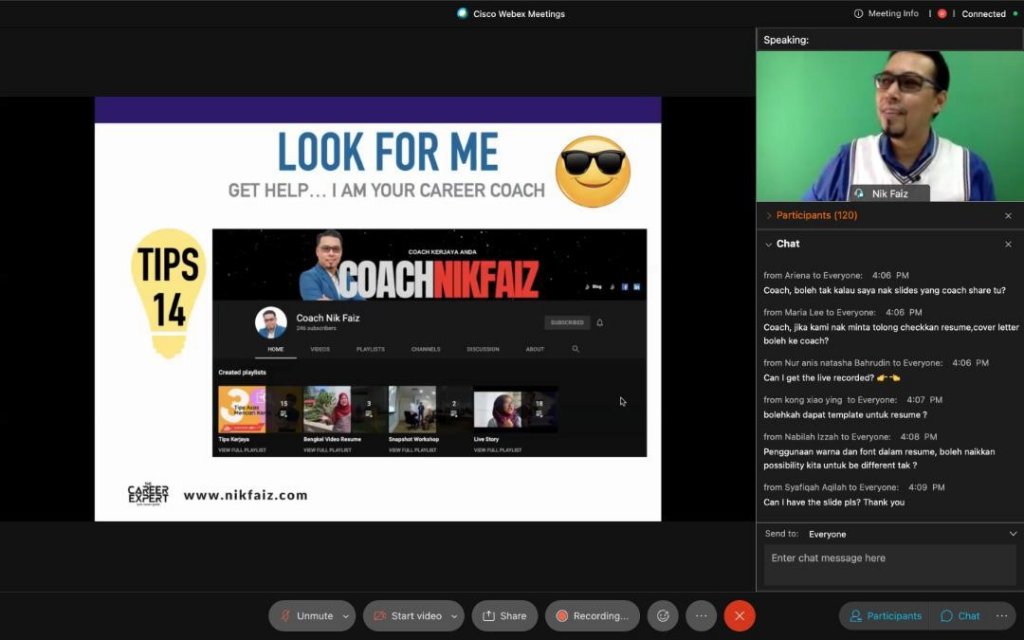
Task: Open panel options ellipsis at bottom right
Action: [x=1002, y=616]
